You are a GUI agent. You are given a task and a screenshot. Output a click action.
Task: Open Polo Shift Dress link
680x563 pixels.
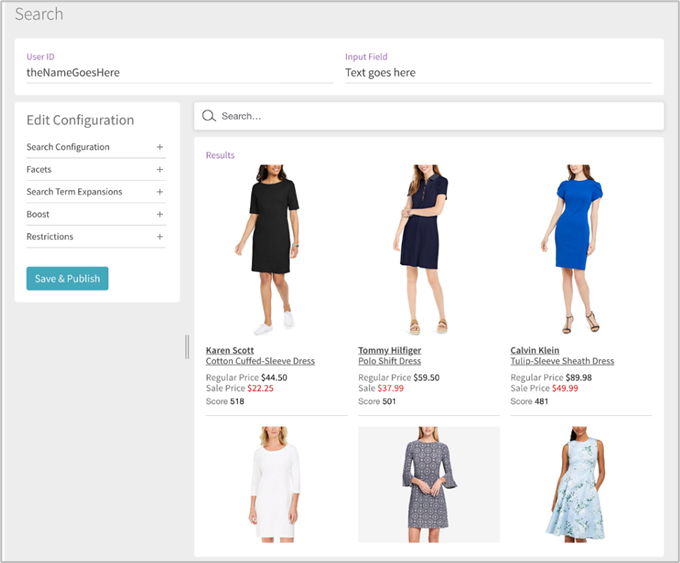(x=389, y=361)
